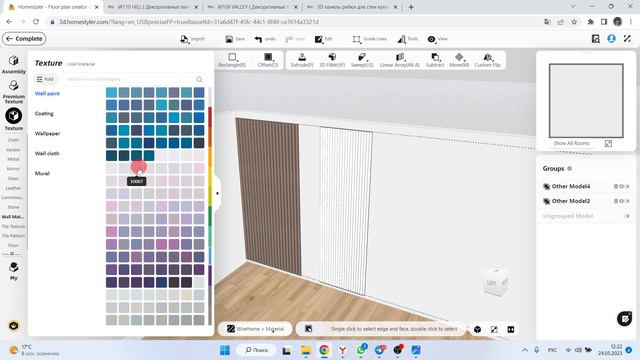640x360 pixels.
Task: Choose the Glass texture type
Action: (x=13, y=178)
